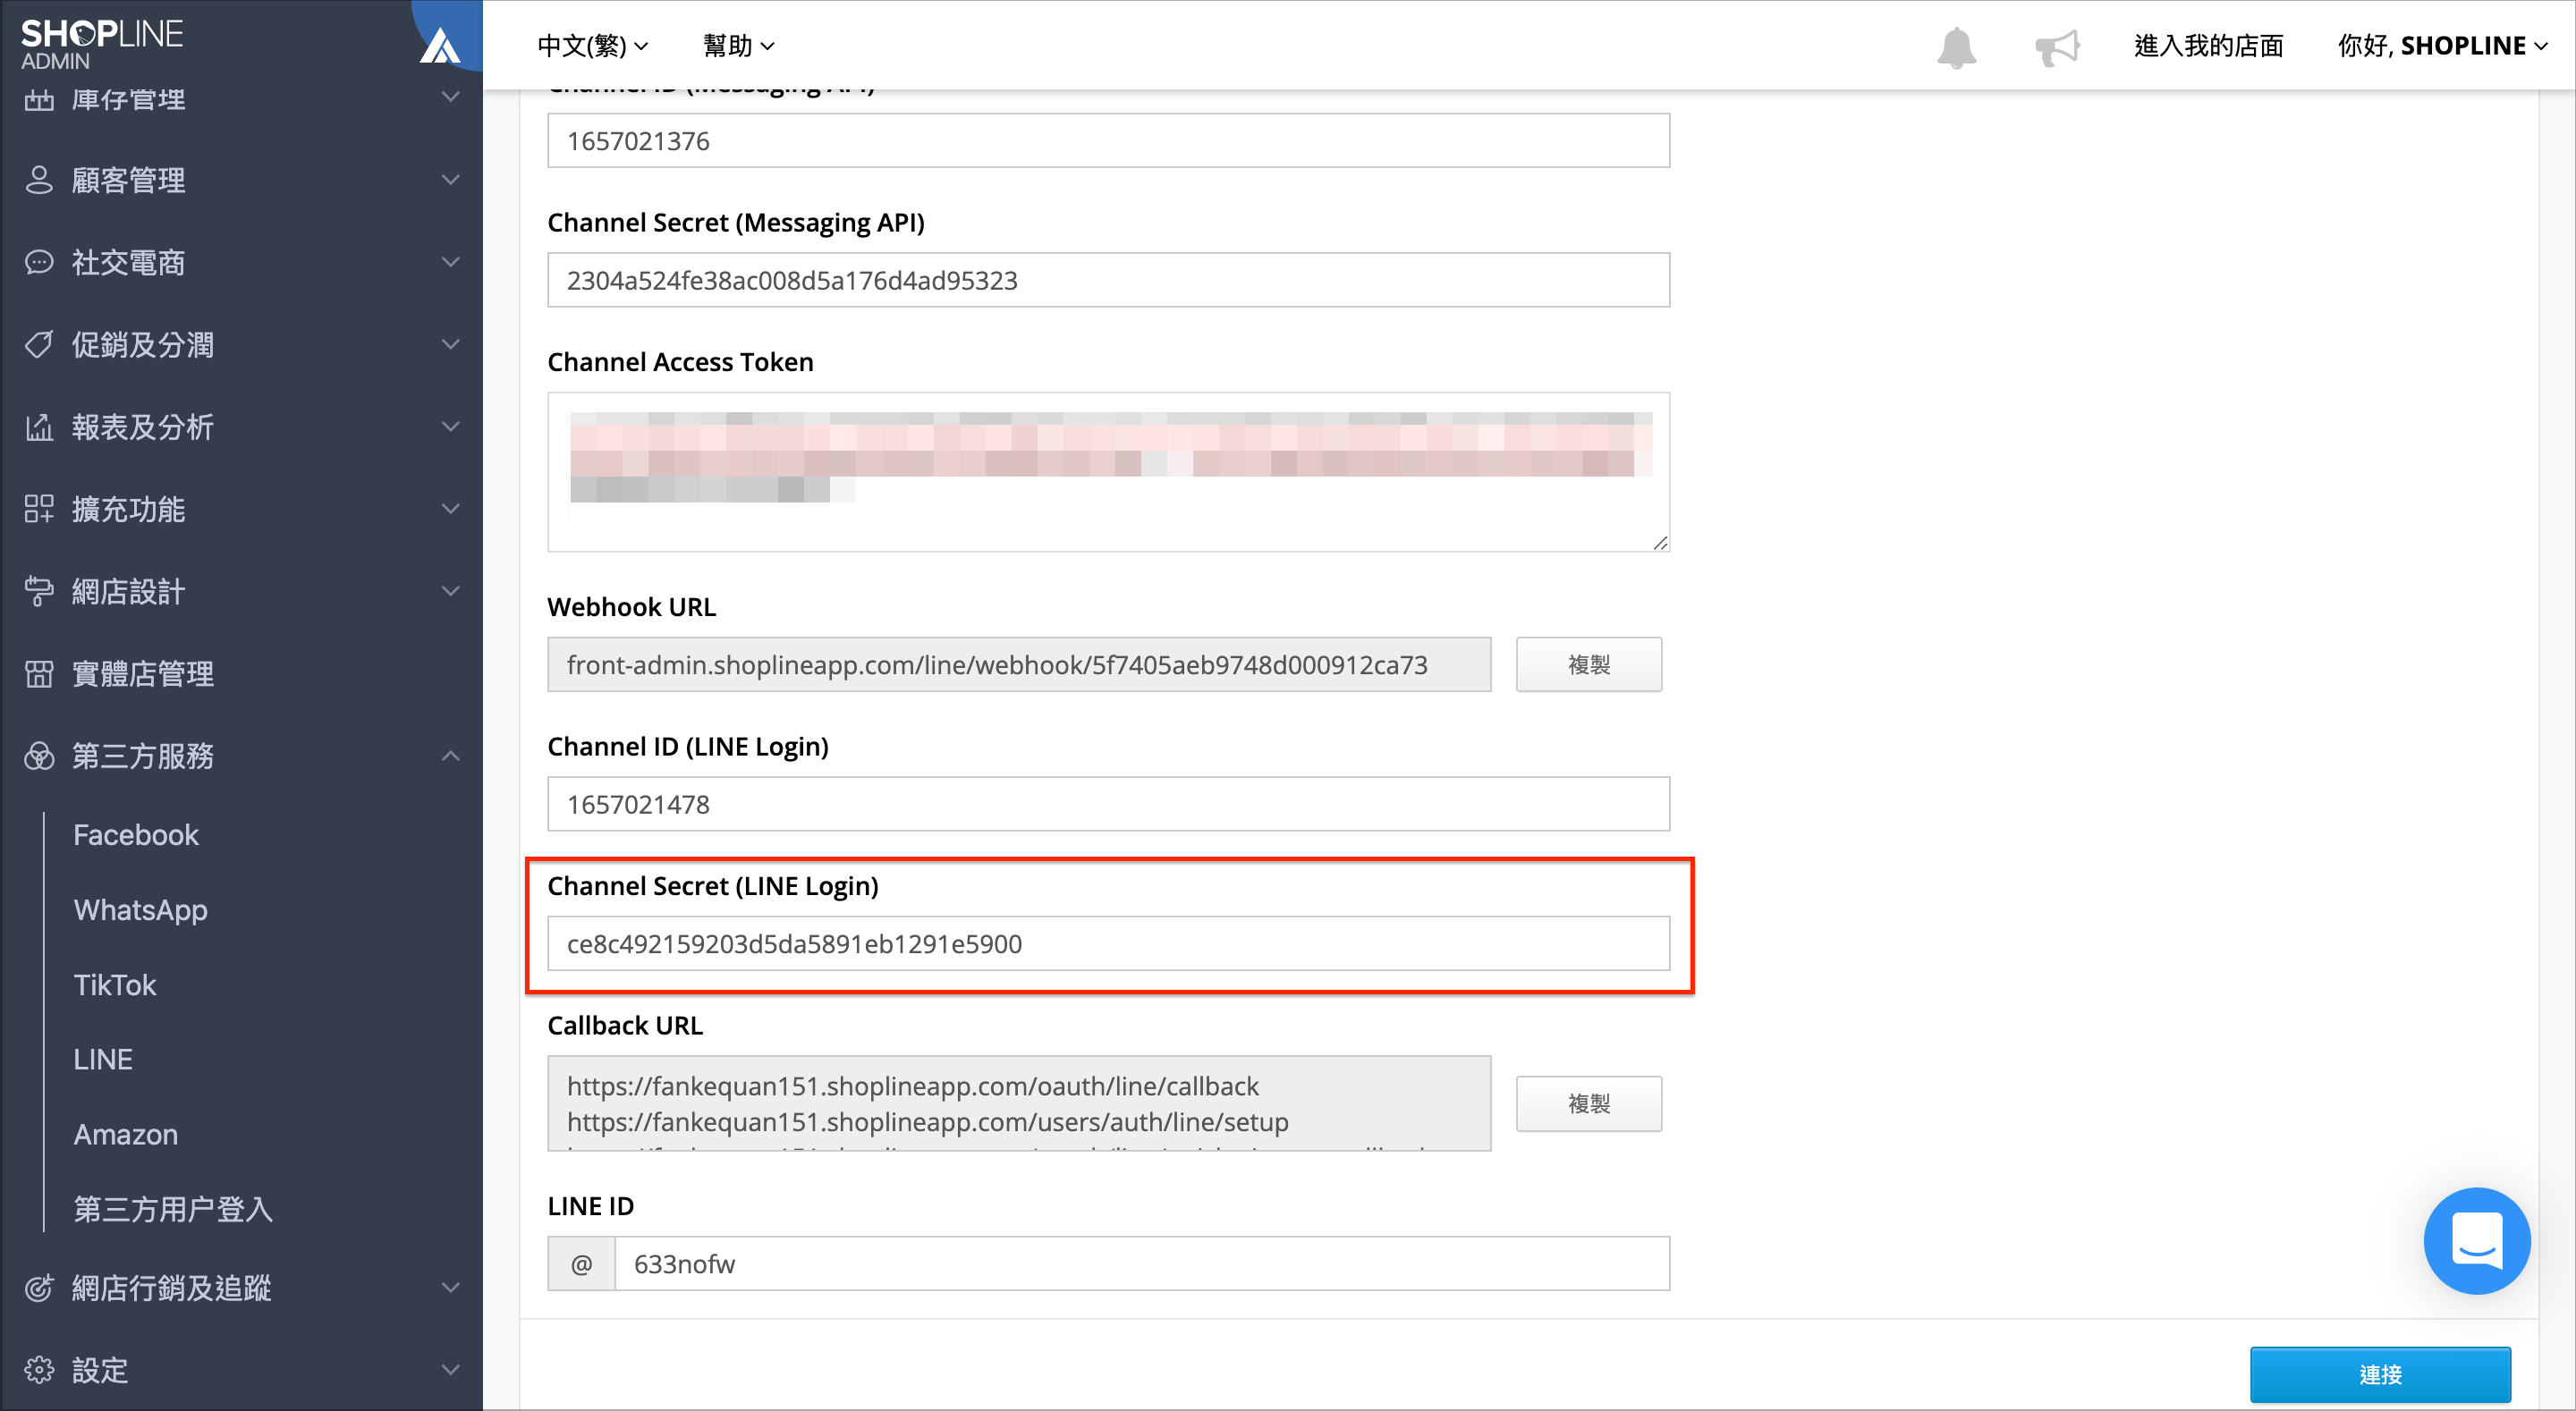Go to 進入我的店面 storefront link

pos(2208,46)
